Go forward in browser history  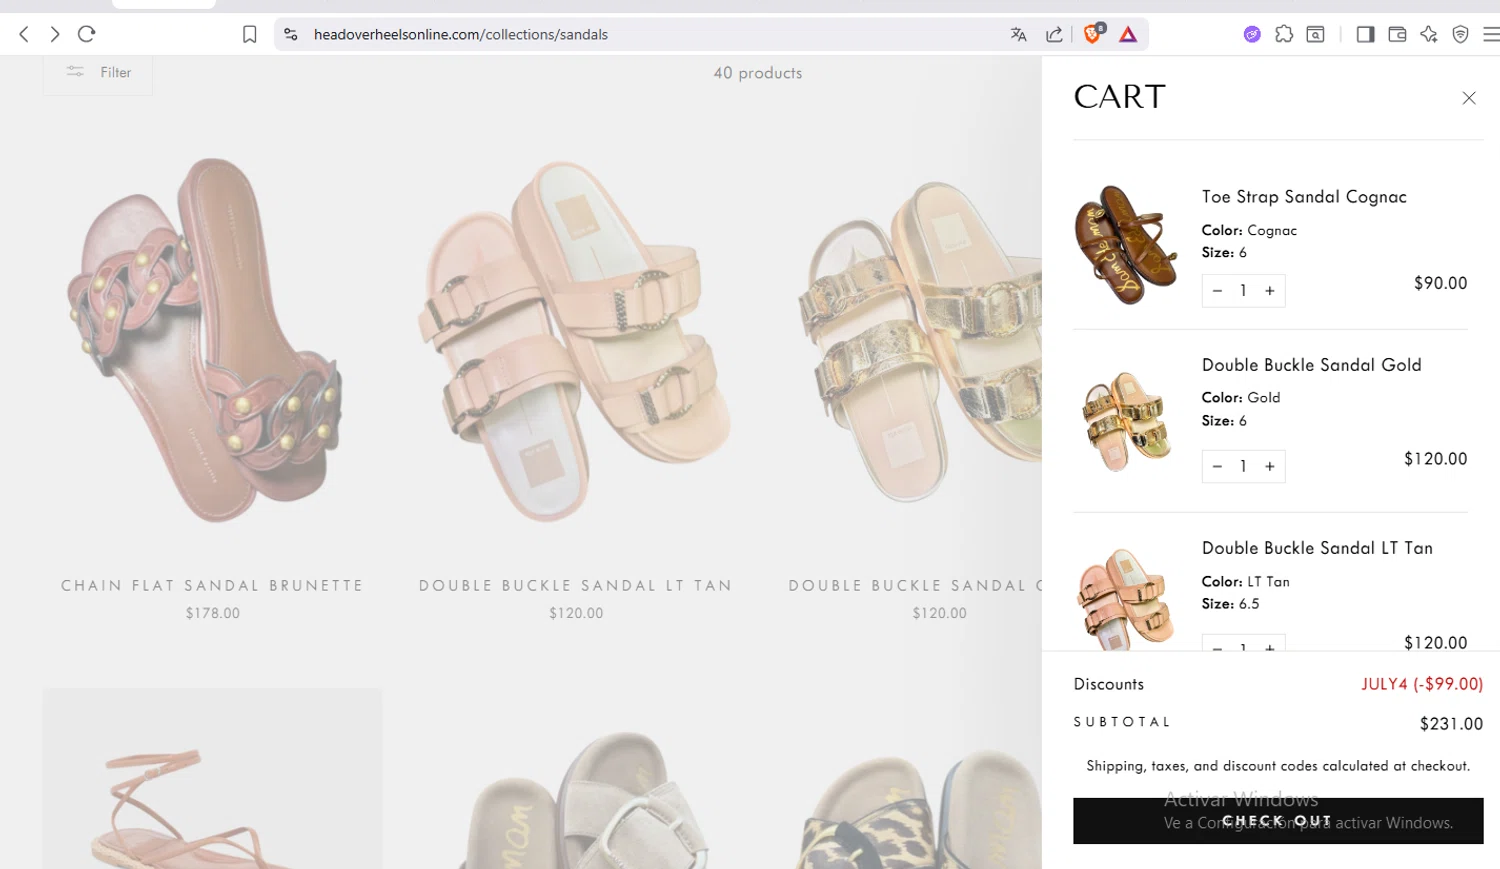tap(55, 34)
